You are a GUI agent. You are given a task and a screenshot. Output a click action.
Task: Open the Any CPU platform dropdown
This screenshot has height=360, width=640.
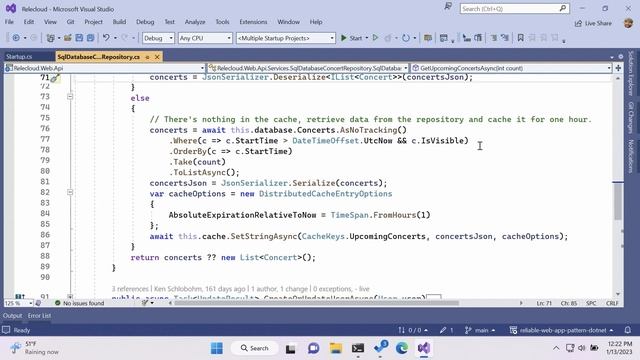pyautogui.click(x=205, y=38)
